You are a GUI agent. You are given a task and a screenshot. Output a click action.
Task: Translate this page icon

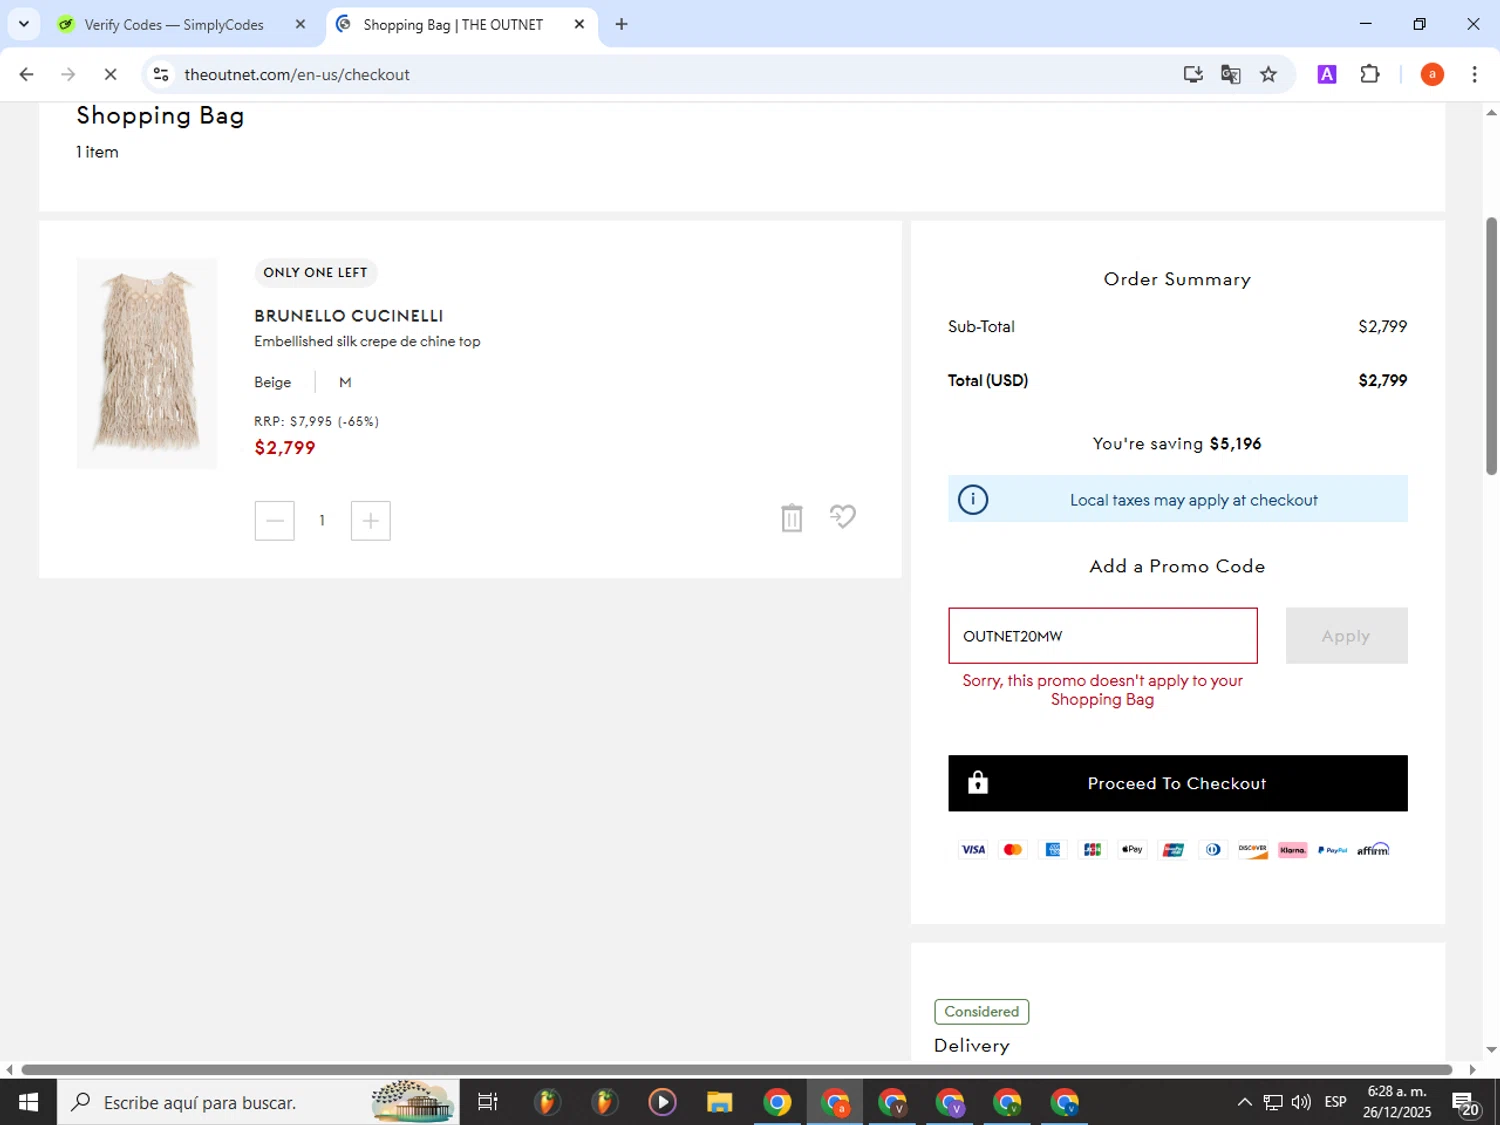pyautogui.click(x=1230, y=74)
